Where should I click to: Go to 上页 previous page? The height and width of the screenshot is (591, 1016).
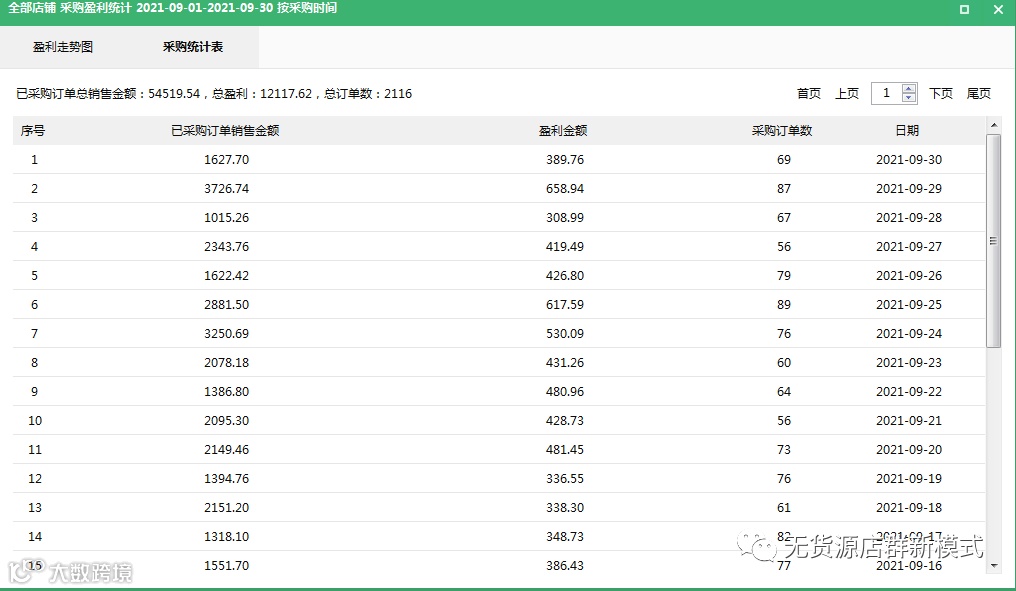point(847,93)
